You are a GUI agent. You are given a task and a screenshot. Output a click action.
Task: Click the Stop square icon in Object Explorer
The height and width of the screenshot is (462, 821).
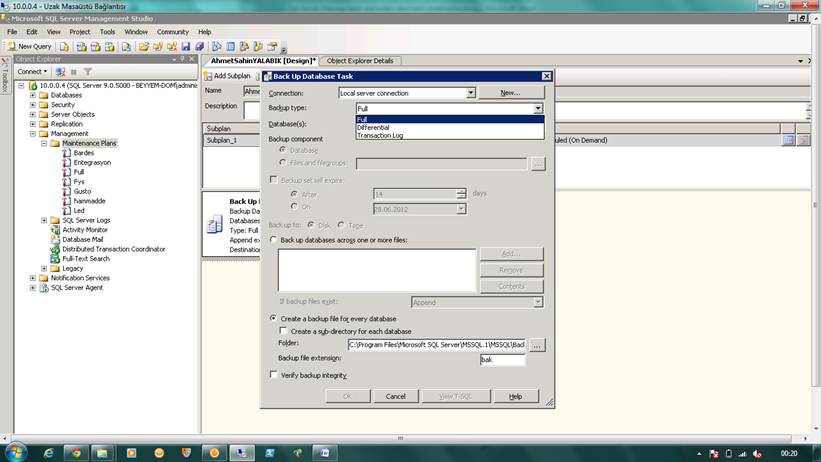tap(74, 72)
